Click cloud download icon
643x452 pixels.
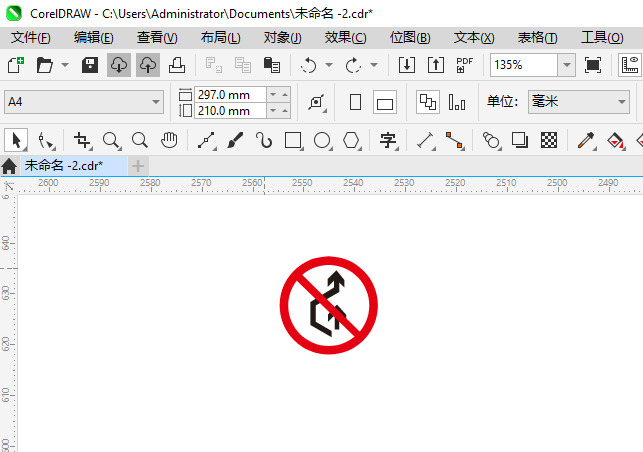click(x=119, y=65)
